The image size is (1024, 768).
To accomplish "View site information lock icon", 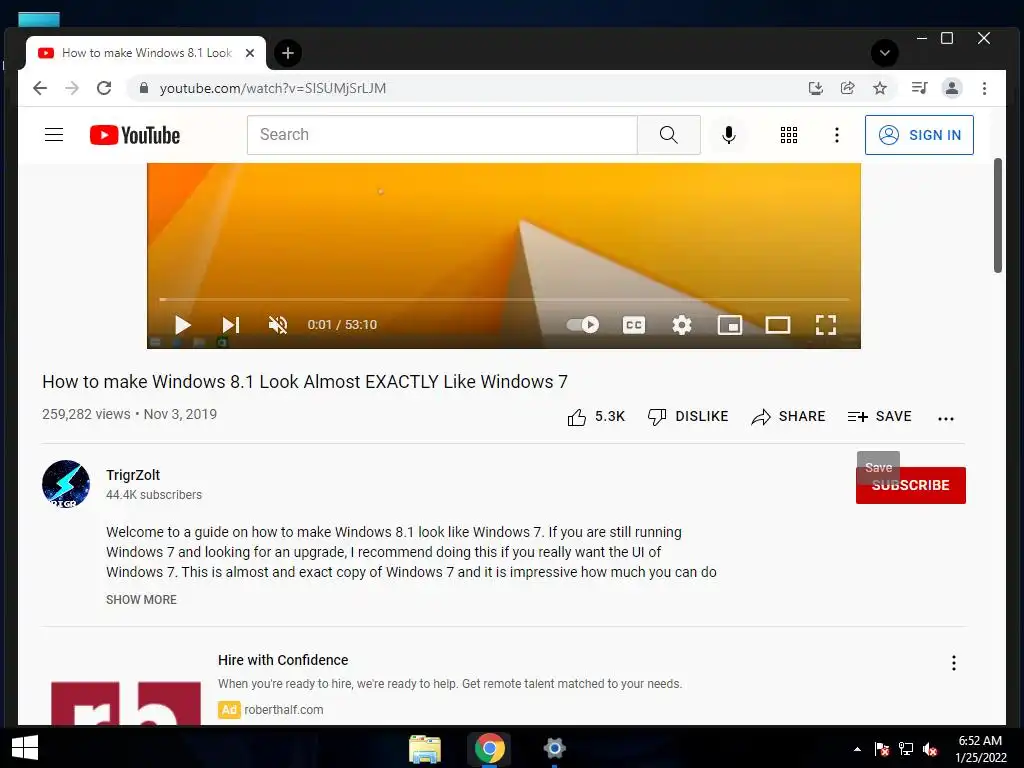I will (144, 88).
